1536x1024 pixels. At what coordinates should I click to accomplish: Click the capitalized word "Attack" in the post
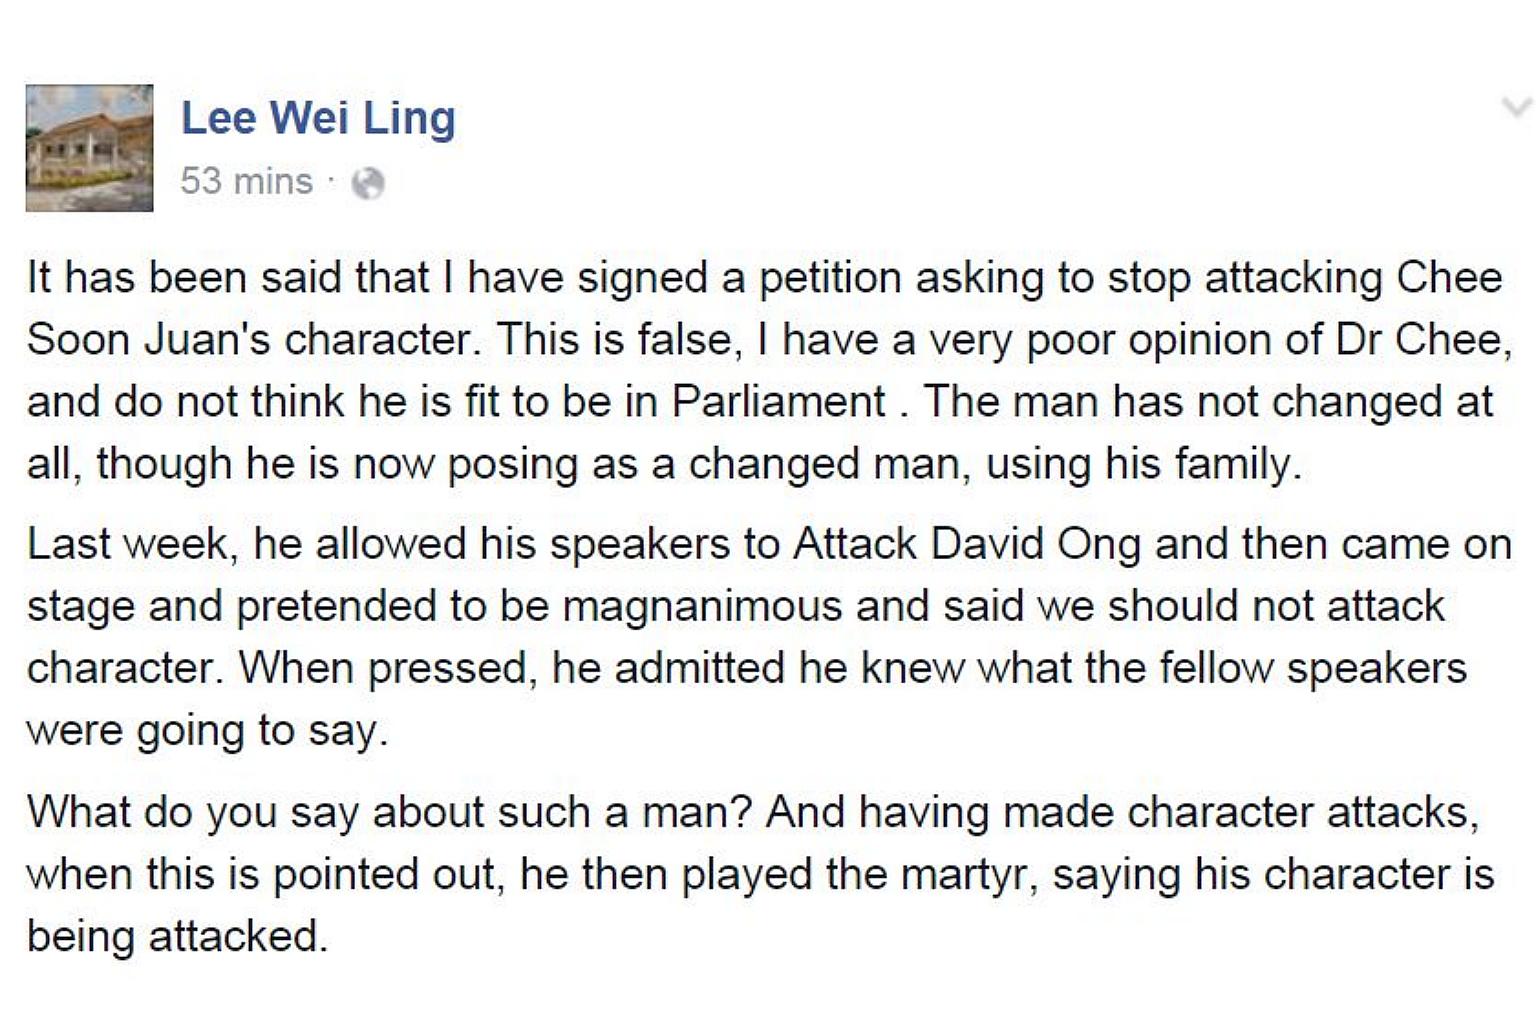(855, 545)
